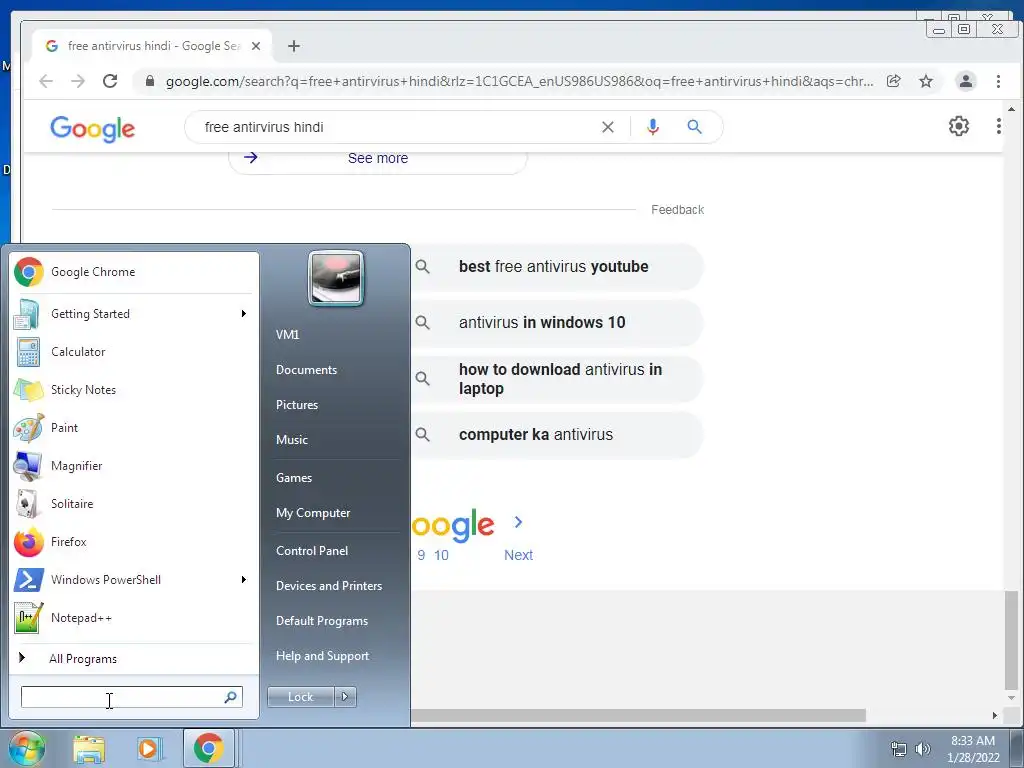1024x768 pixels.
Task: Open Magnifier from the Start menu
Action: point(133,466)
